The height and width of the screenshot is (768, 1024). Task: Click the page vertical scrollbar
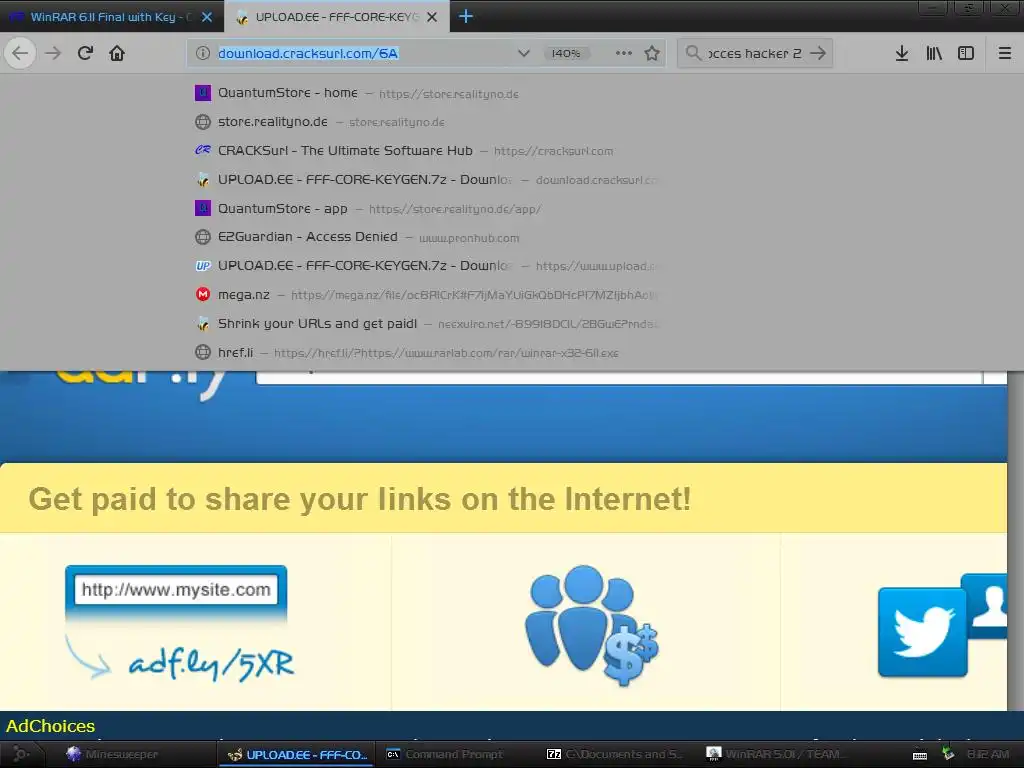tap(1016, 541)
